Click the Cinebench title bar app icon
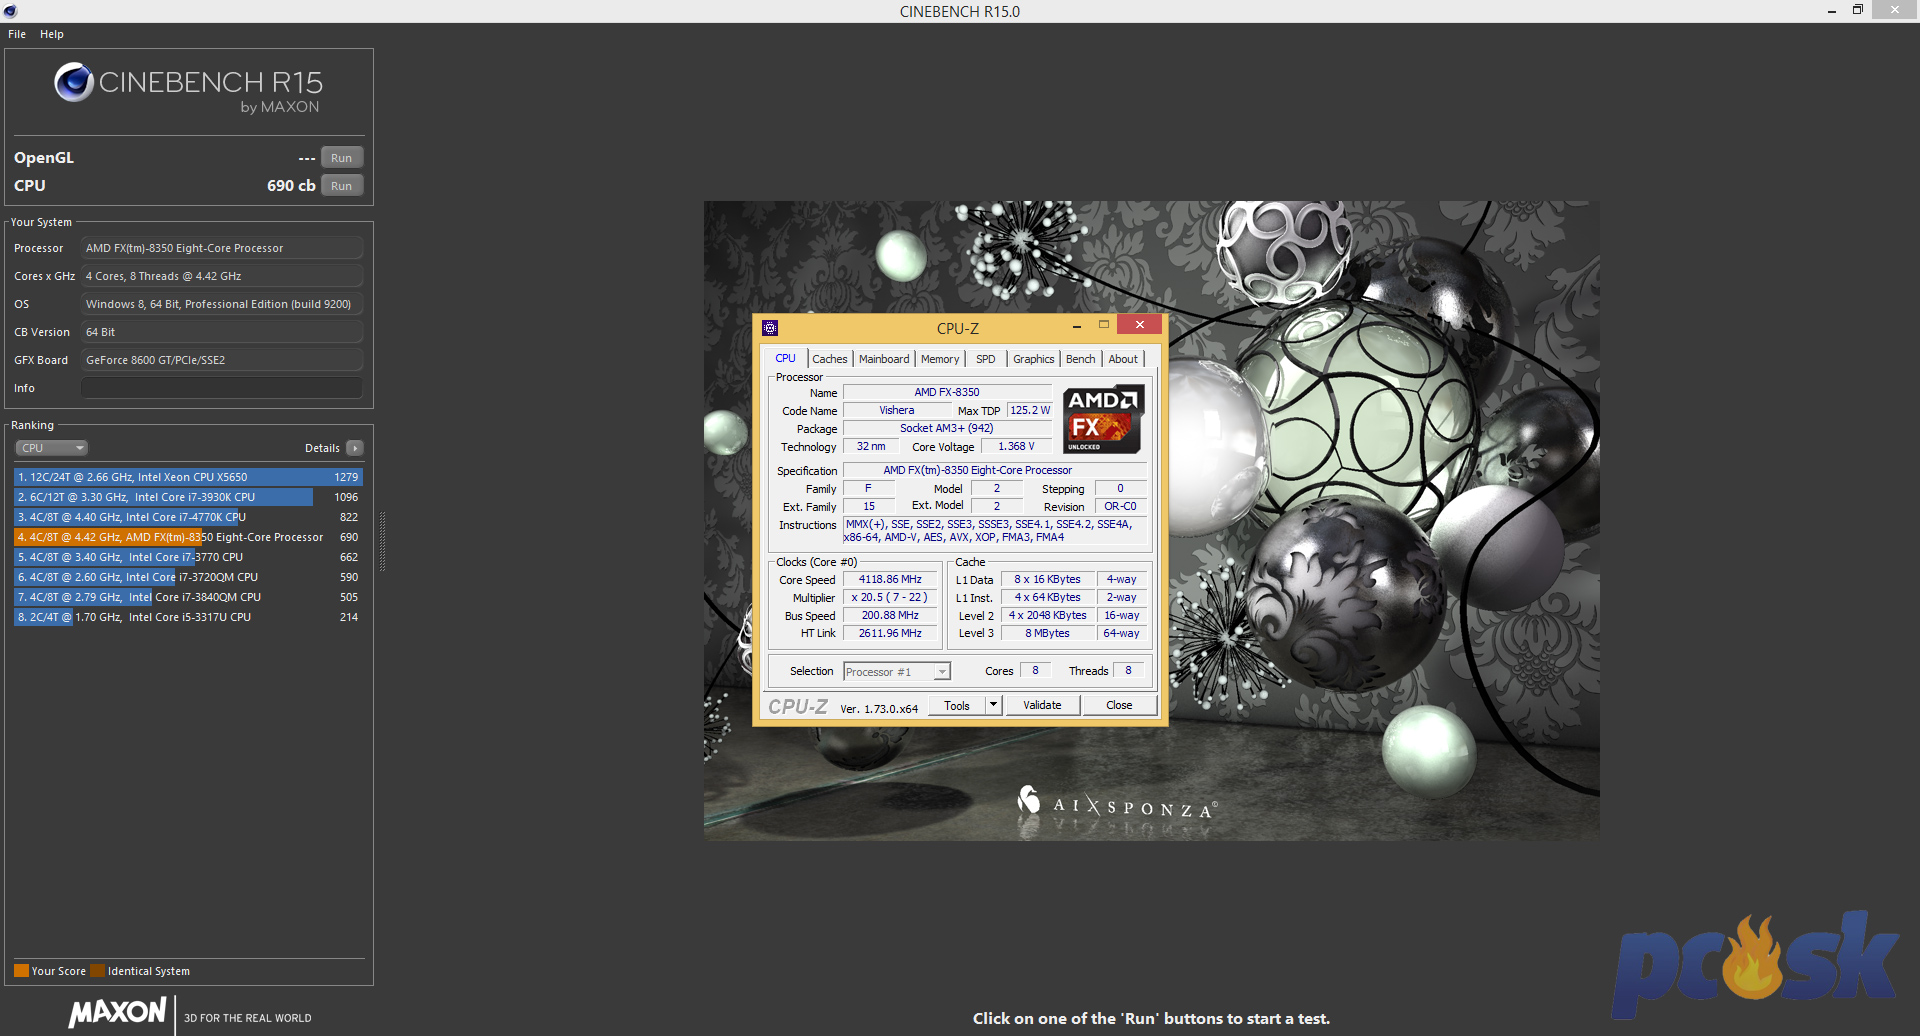1920x1036 pixels. click(10, 11)
